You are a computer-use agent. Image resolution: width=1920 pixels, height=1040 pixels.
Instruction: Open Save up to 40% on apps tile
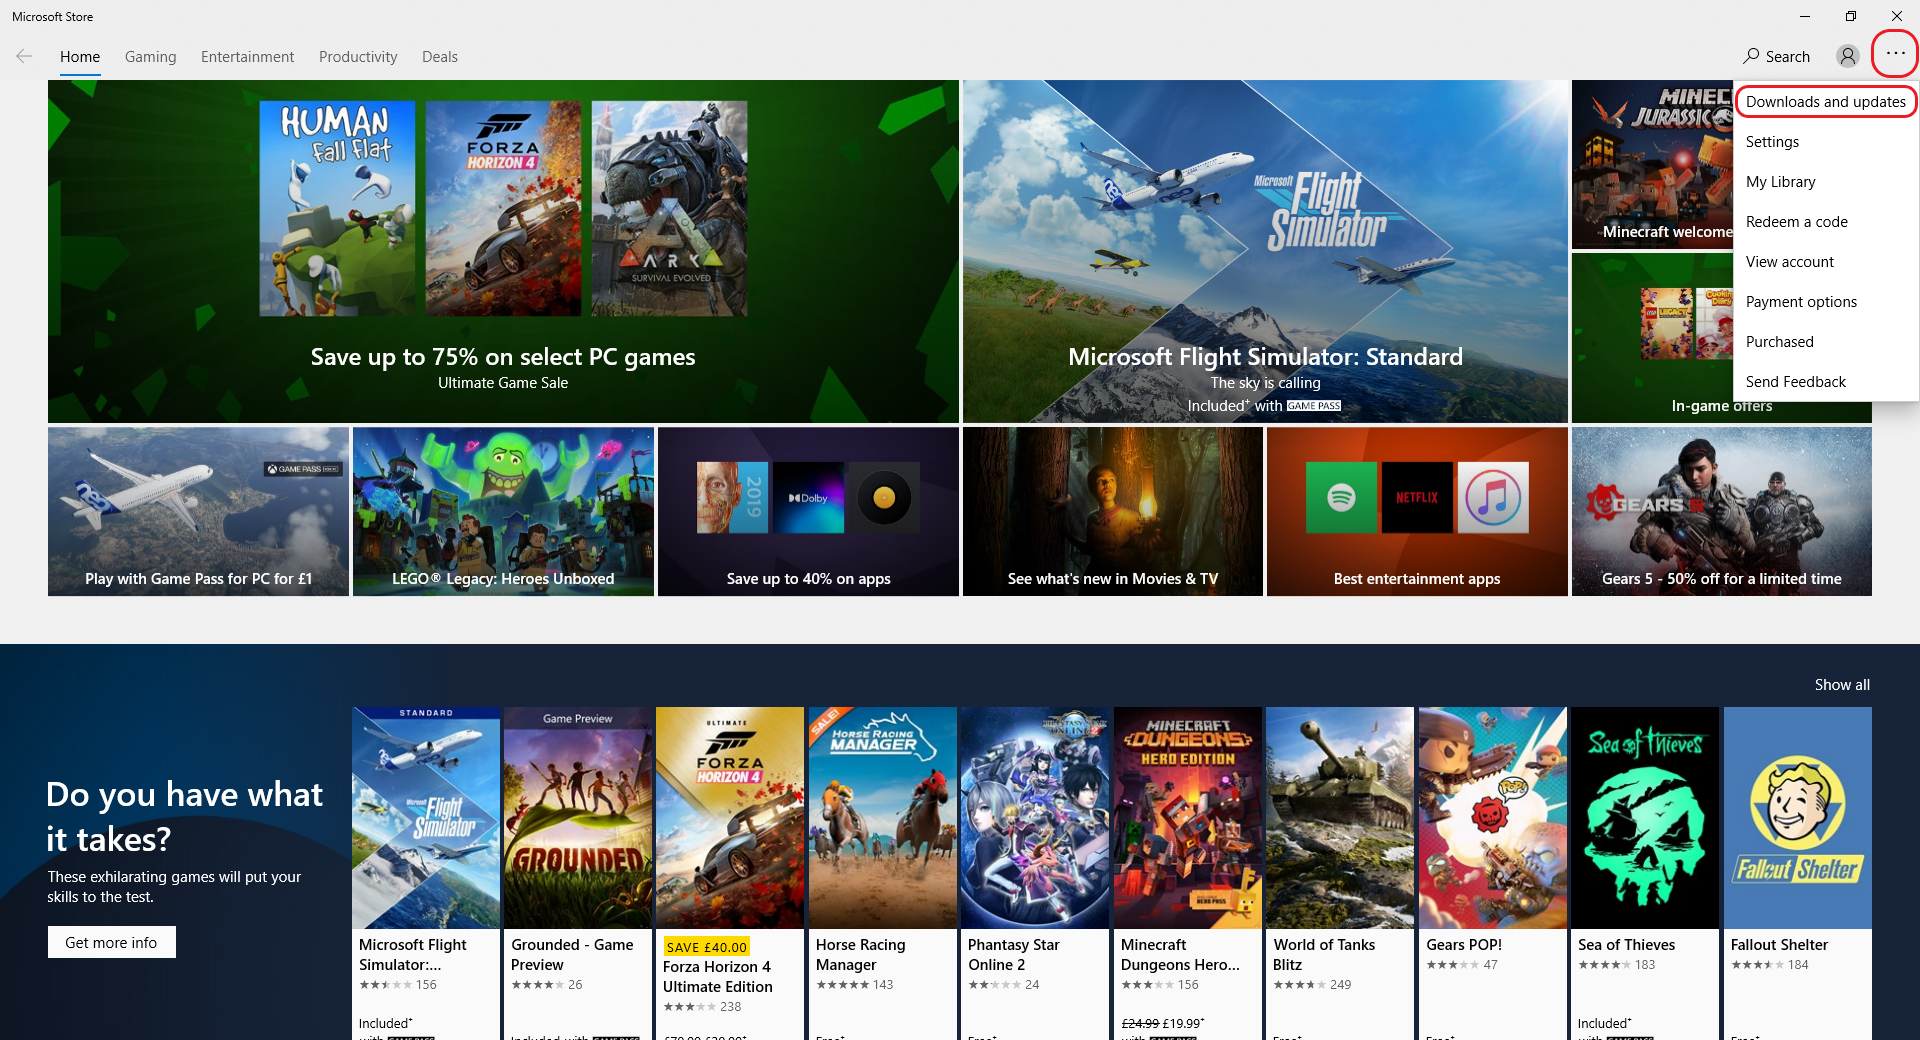[808, 511]
